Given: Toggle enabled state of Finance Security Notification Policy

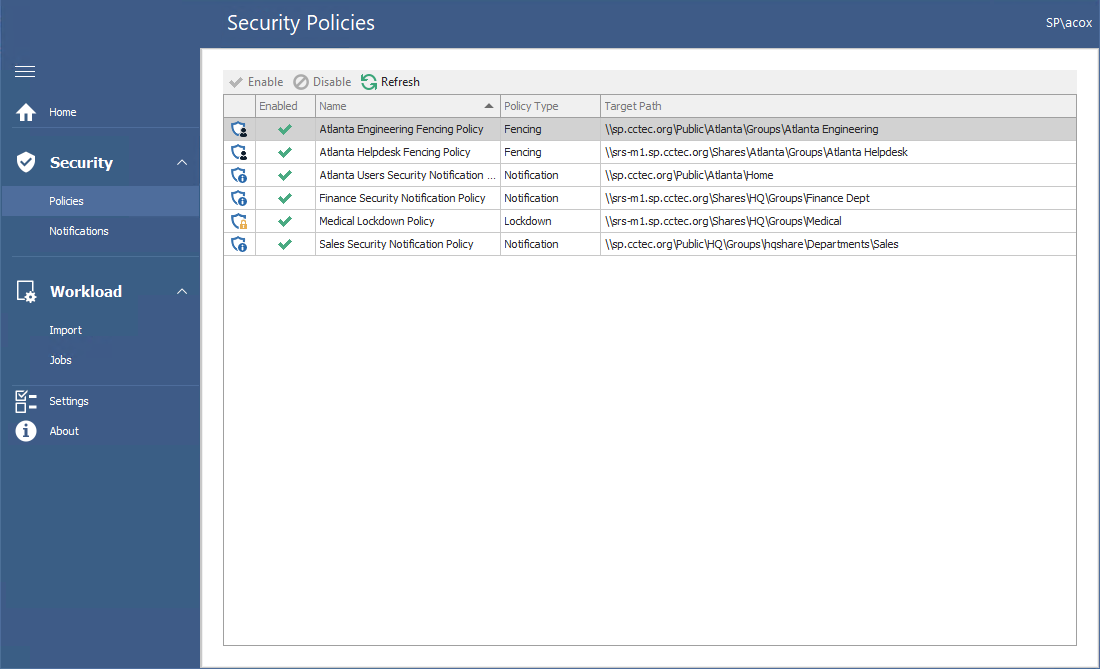Looking at the screenshot, I should point(285,198).
